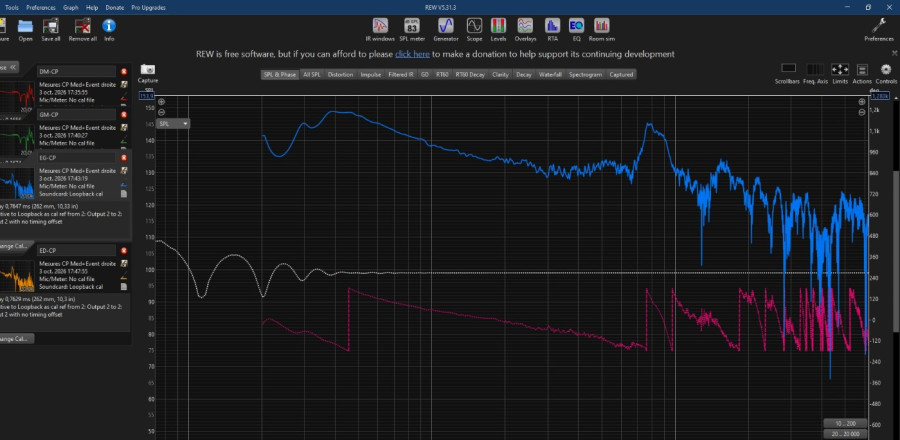The width and height of the screenshot is (900, 440).
Task: Click the right-side vertical scrollbar
Action: (897, 251)
